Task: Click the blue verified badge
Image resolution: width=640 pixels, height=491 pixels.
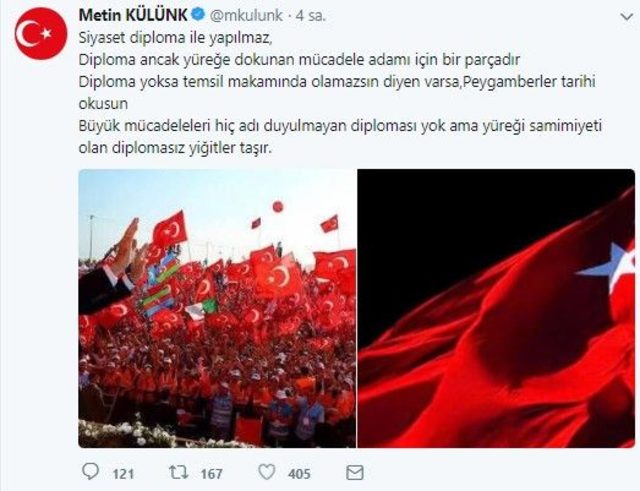Action: [198, 15]
